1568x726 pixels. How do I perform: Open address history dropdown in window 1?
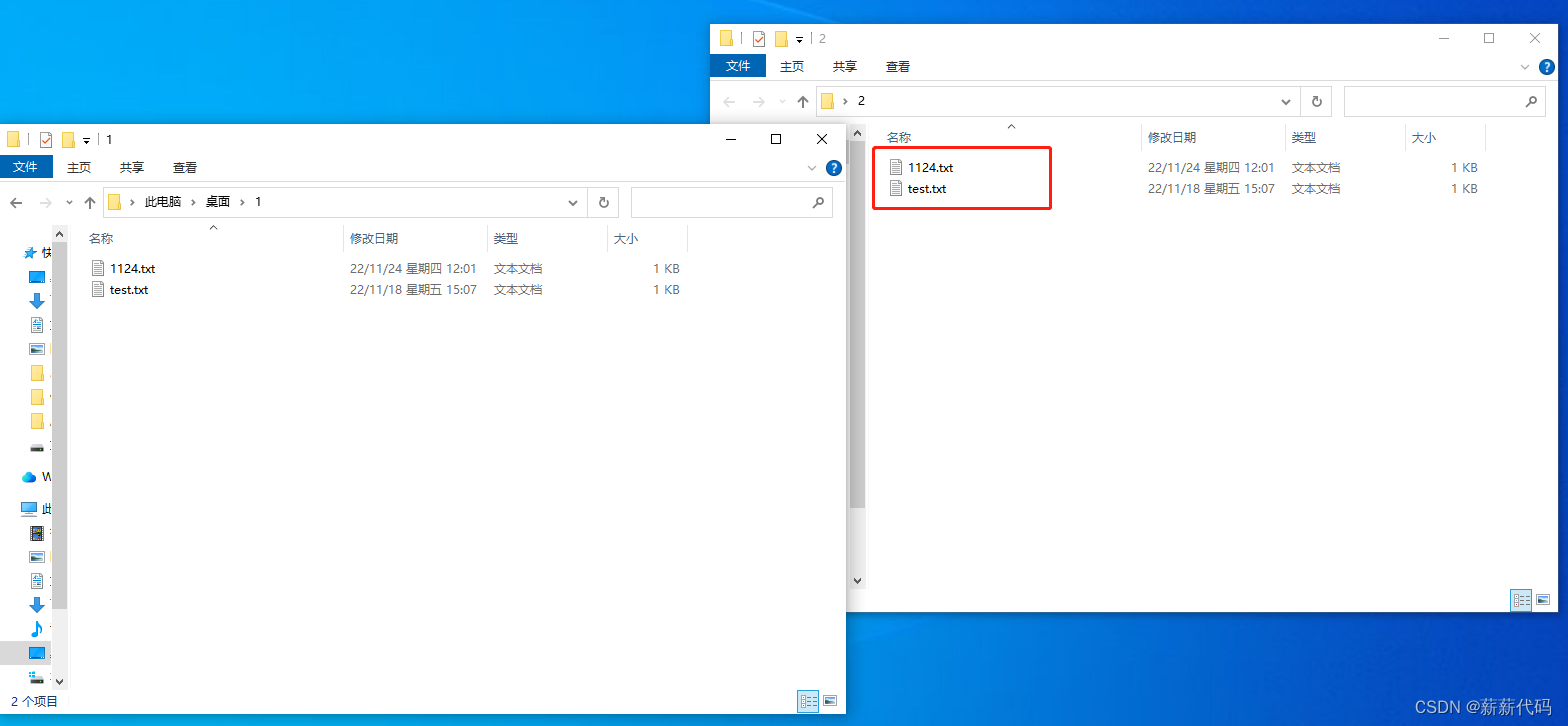coord(573,202)
